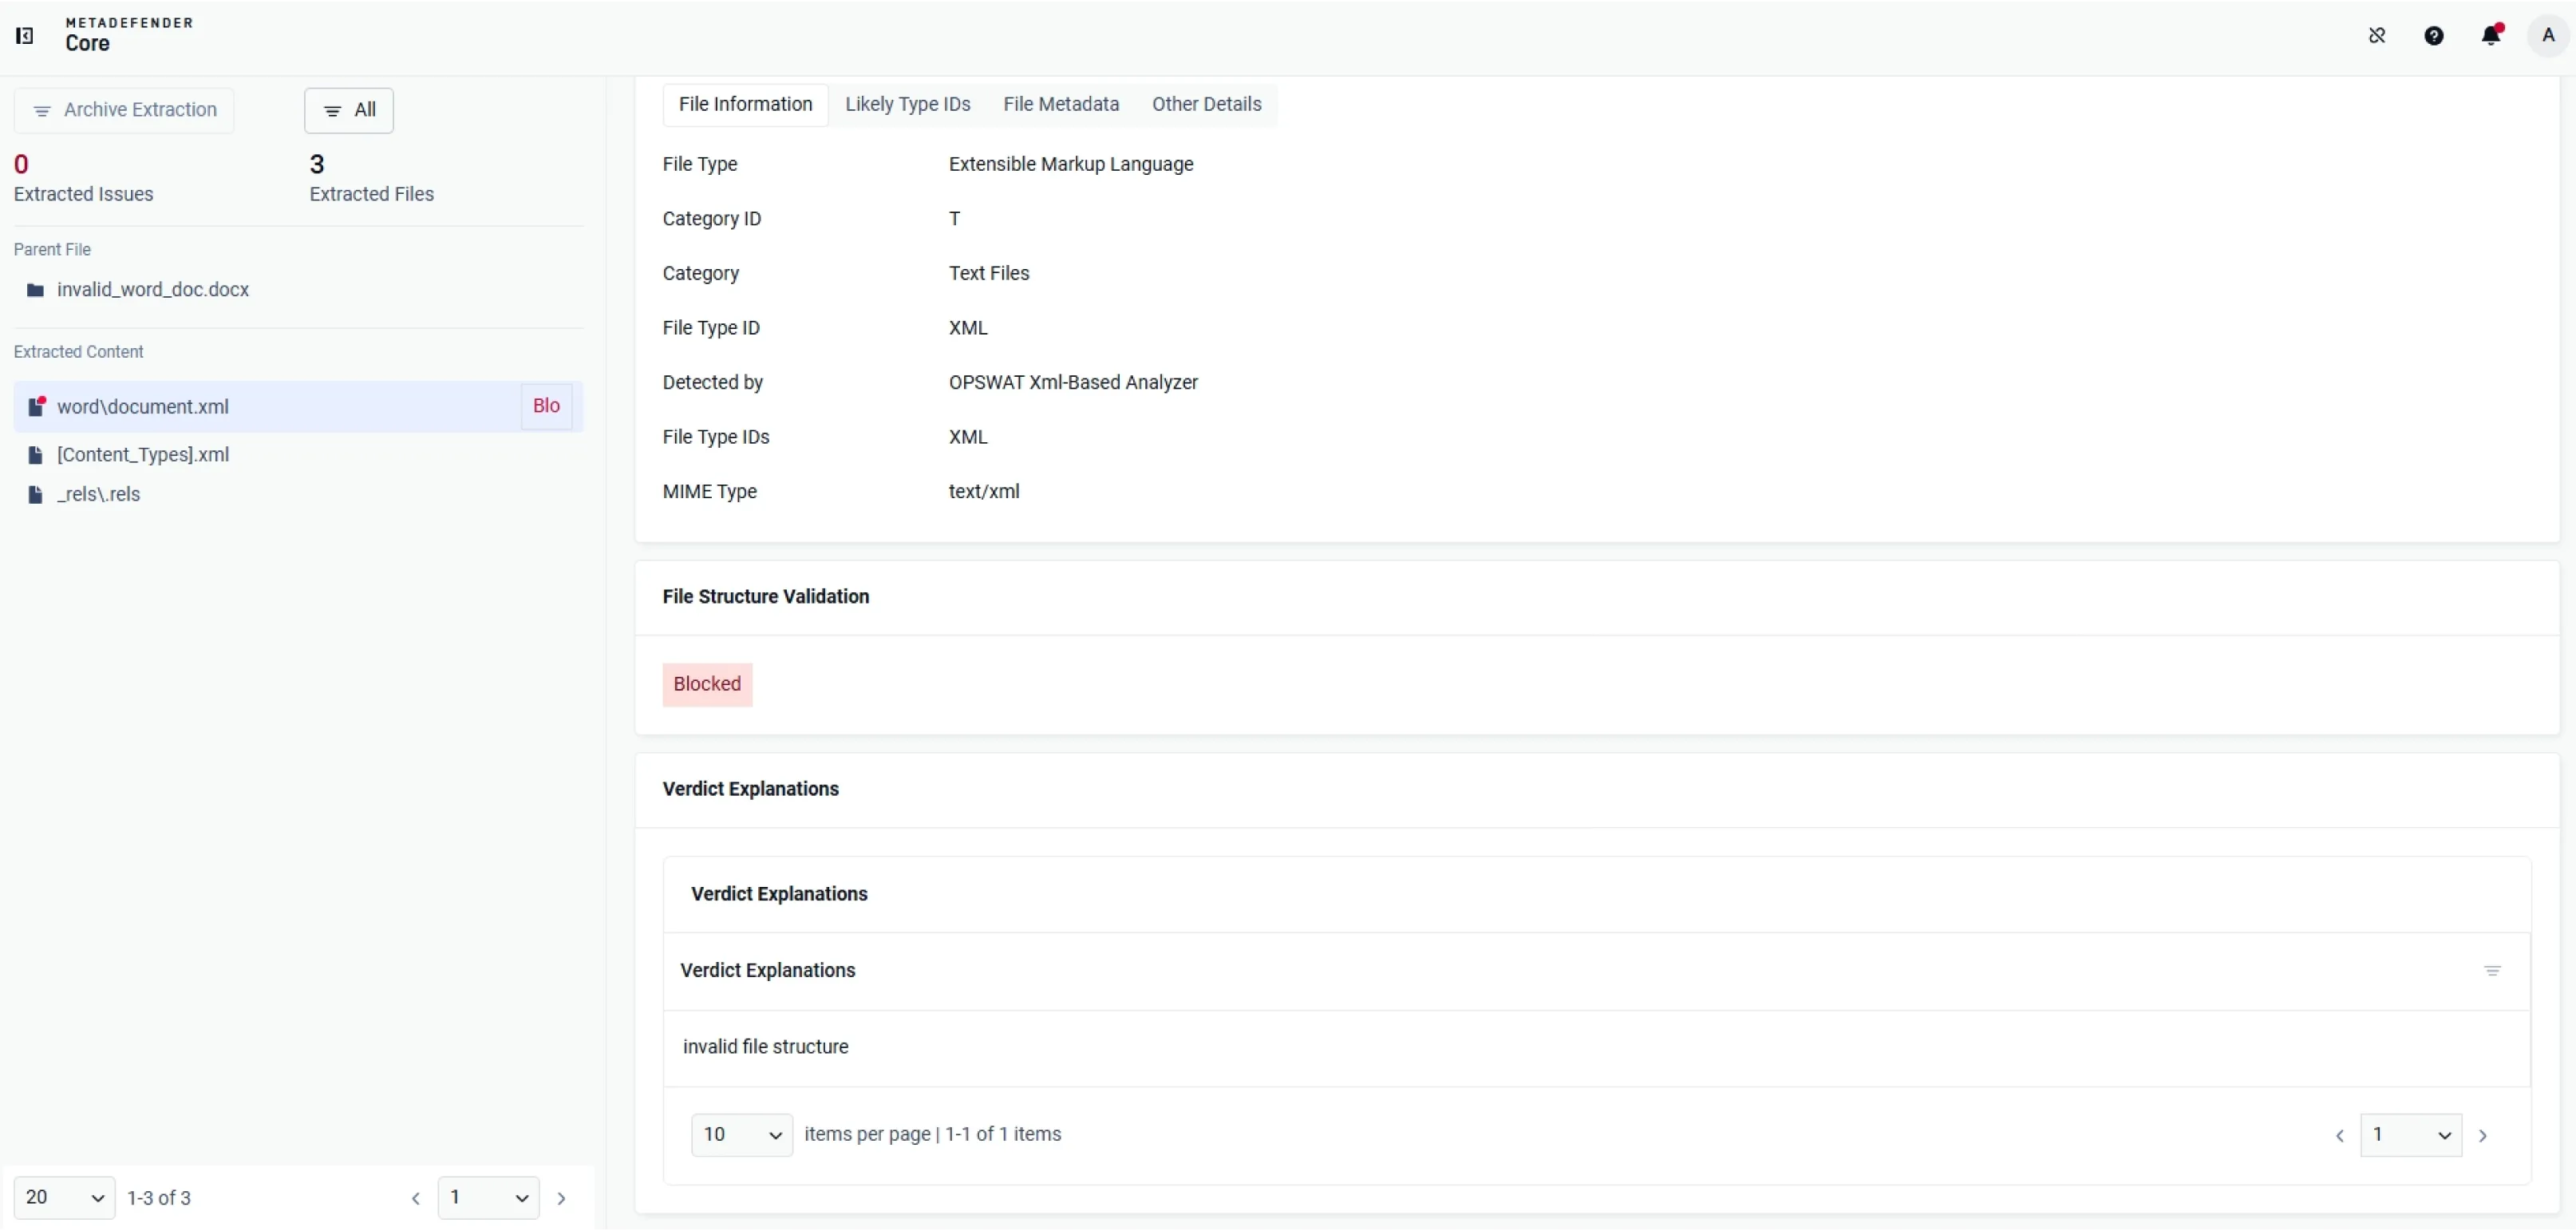Screen dimensions: 2576x1231
Task: Click the file icon of [Content_Types].xml
Action: coord(35,456)
